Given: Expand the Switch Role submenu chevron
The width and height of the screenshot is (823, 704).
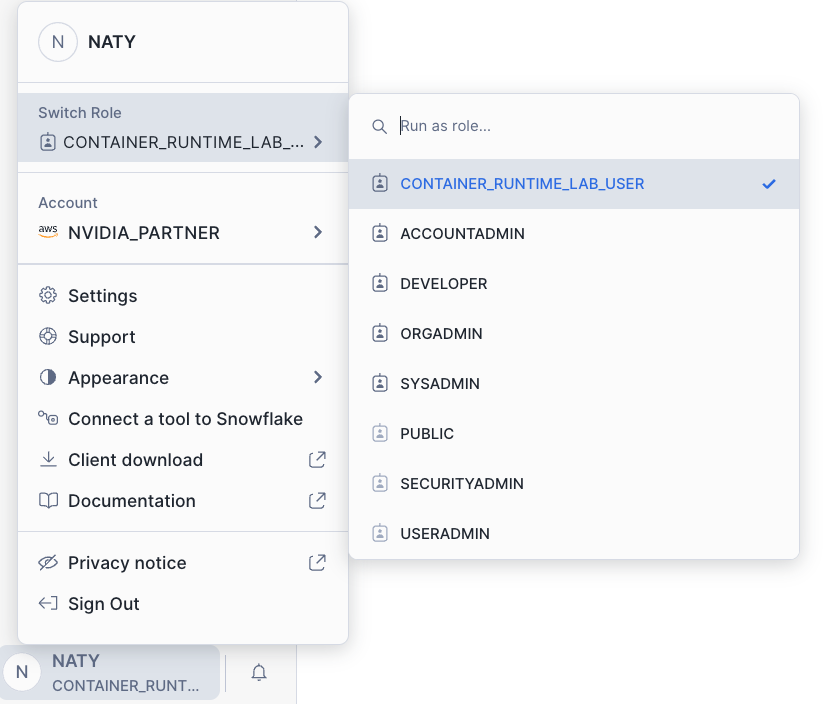Looking at the screenshot, I should coord(318,142).
